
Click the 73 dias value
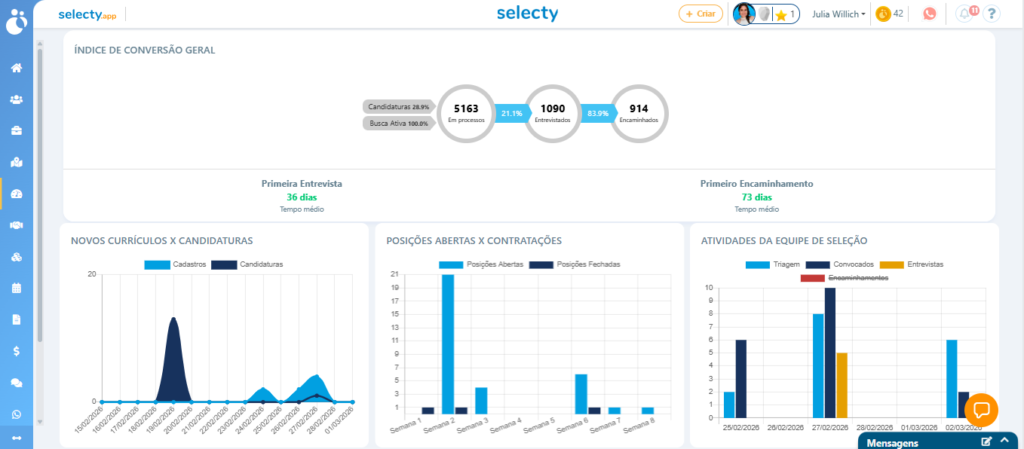[x=756, y=196]
